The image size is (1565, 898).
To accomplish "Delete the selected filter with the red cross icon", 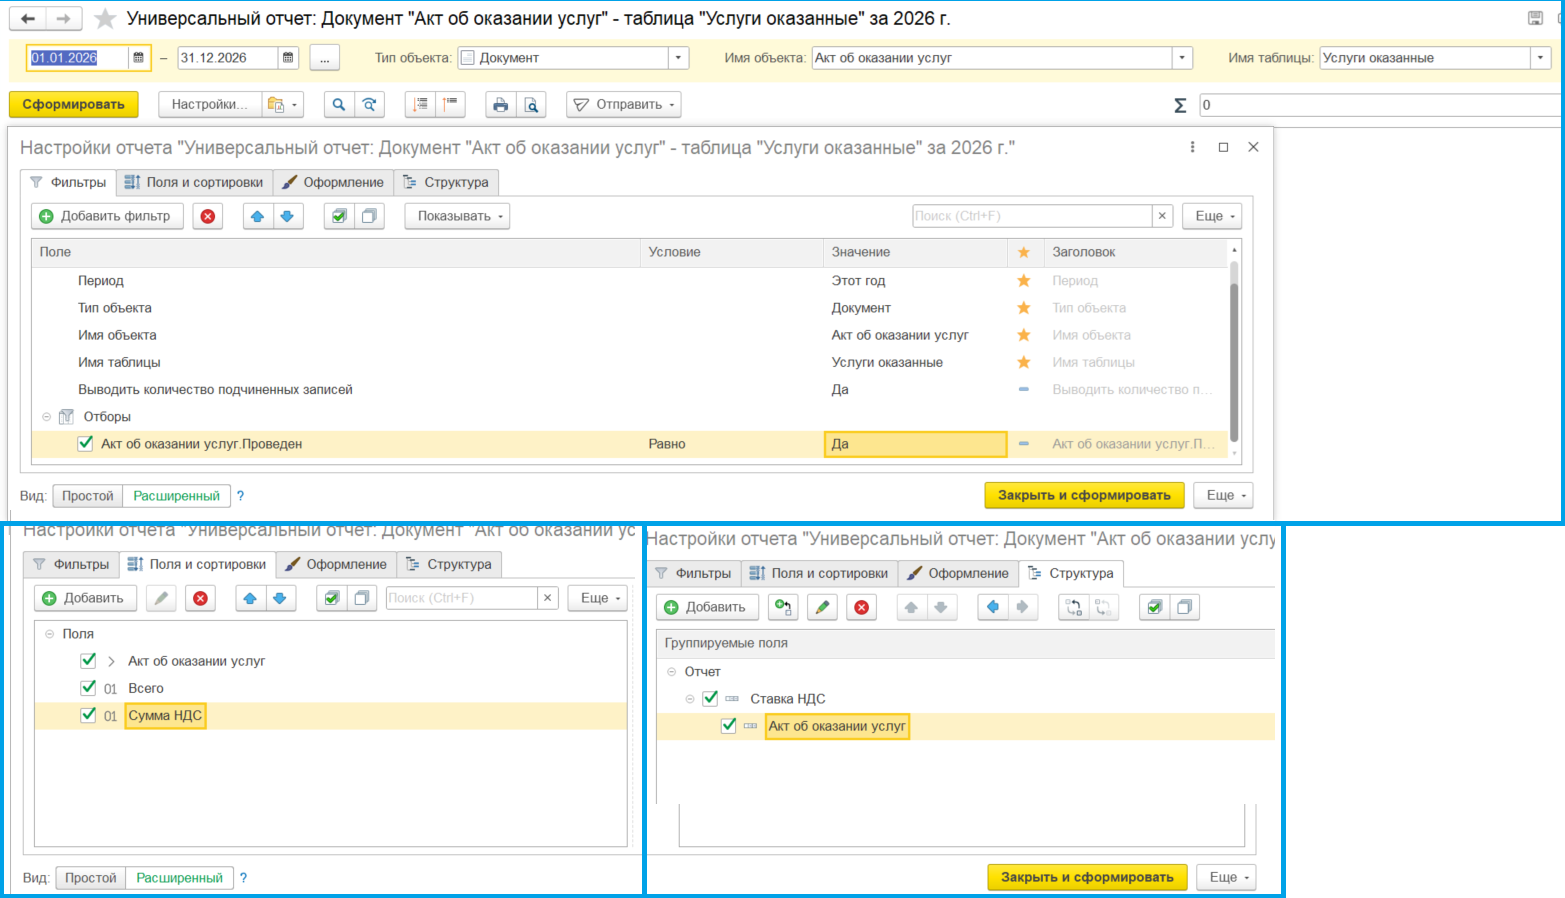I will pos(208,216).
